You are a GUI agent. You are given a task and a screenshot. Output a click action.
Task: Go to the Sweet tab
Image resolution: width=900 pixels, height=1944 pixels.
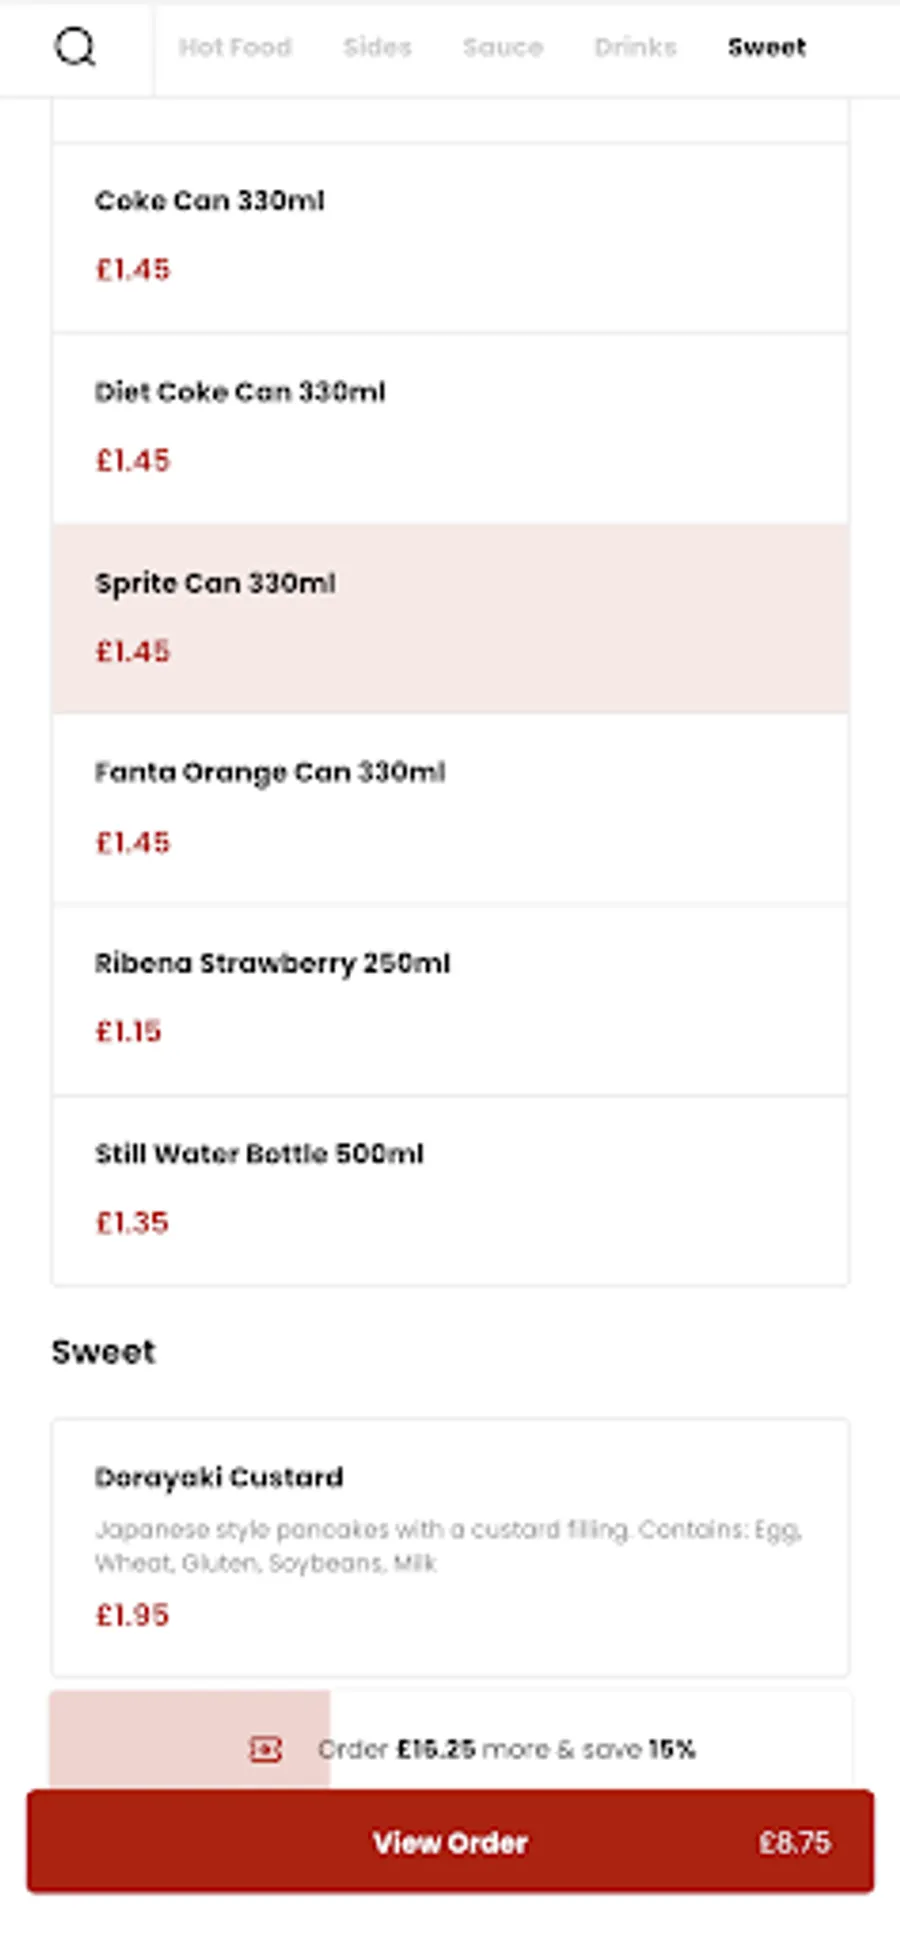pyautogui.click(x=766, y=47)
